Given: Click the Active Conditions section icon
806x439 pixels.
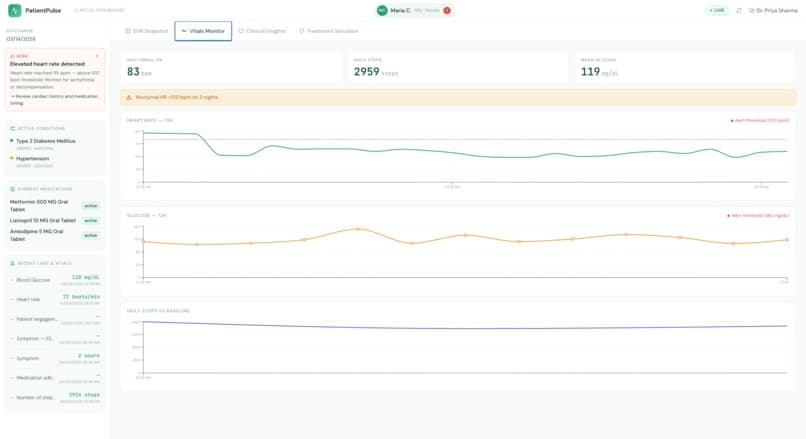Looking at the screenshot, I should pos(13,129).
